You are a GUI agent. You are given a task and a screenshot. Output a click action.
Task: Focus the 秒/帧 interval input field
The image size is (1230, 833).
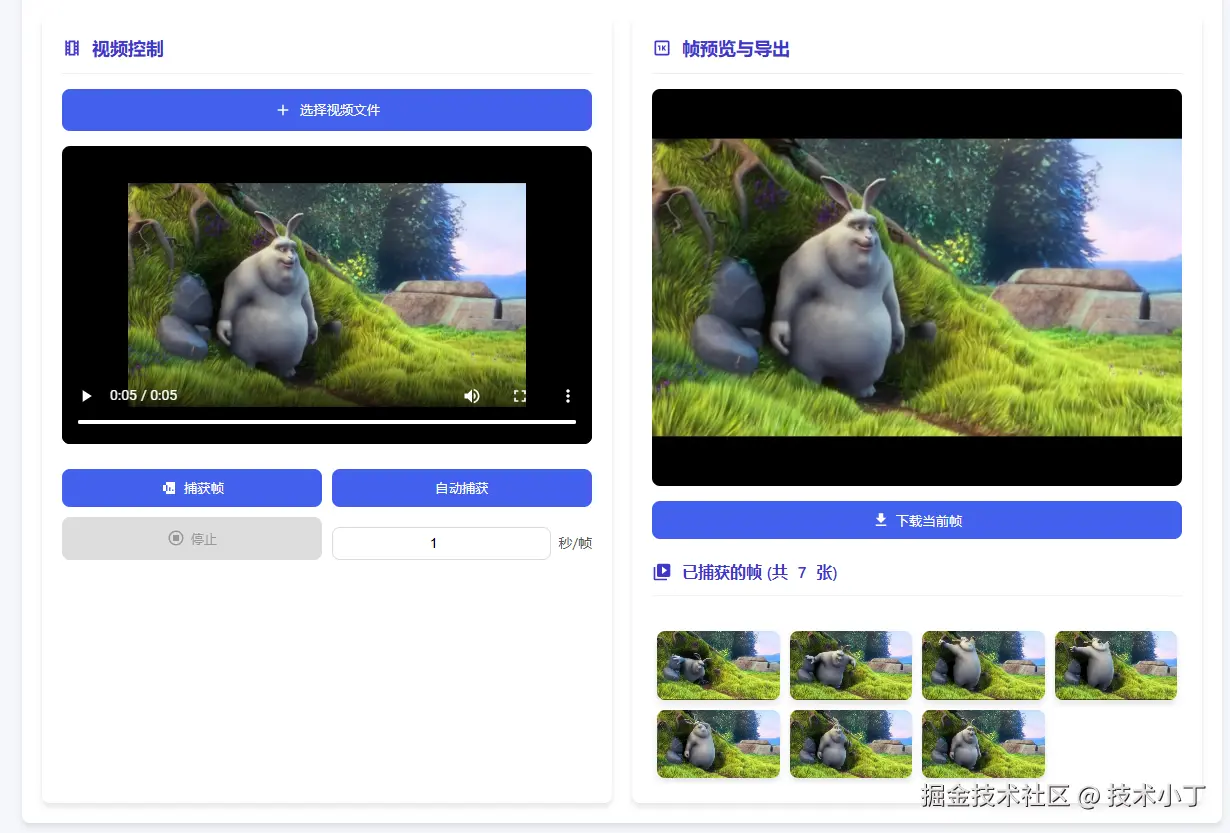click(x=441, y=543)
